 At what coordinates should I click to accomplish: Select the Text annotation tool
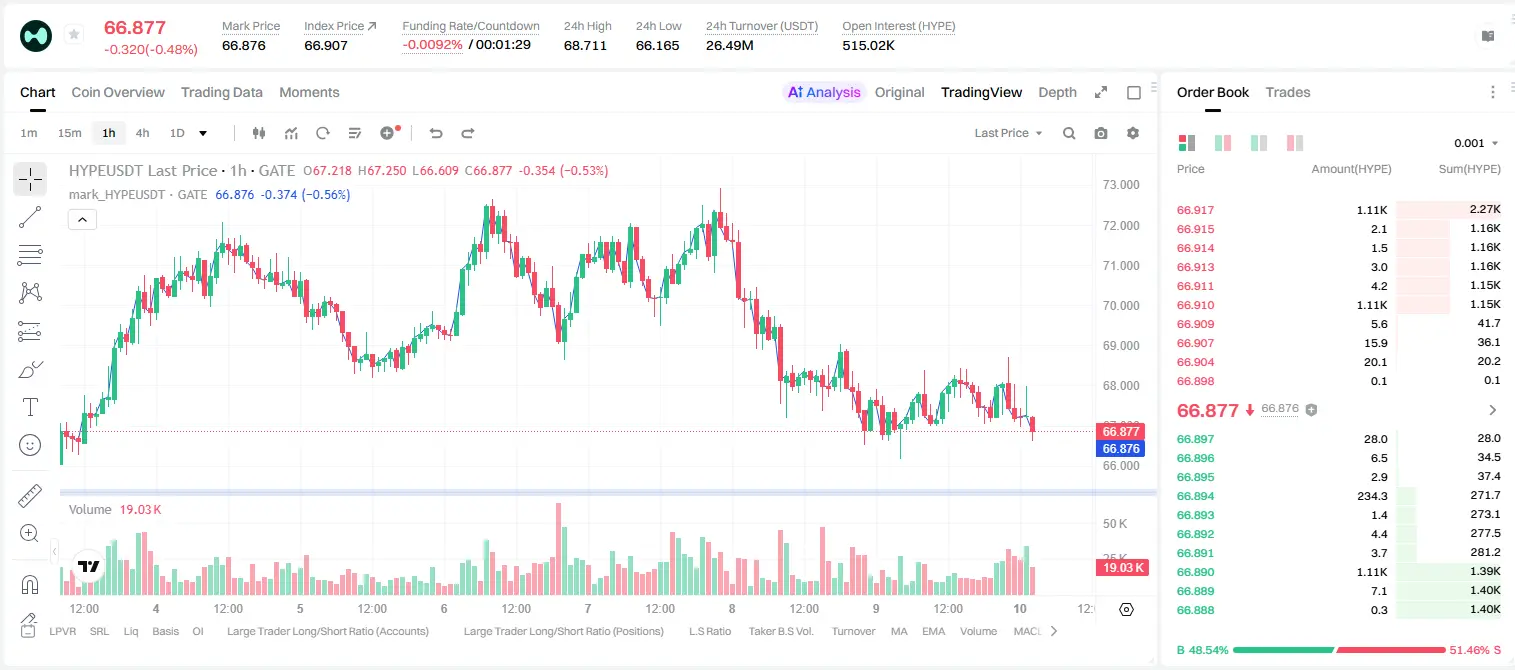[x=30, y=407]
